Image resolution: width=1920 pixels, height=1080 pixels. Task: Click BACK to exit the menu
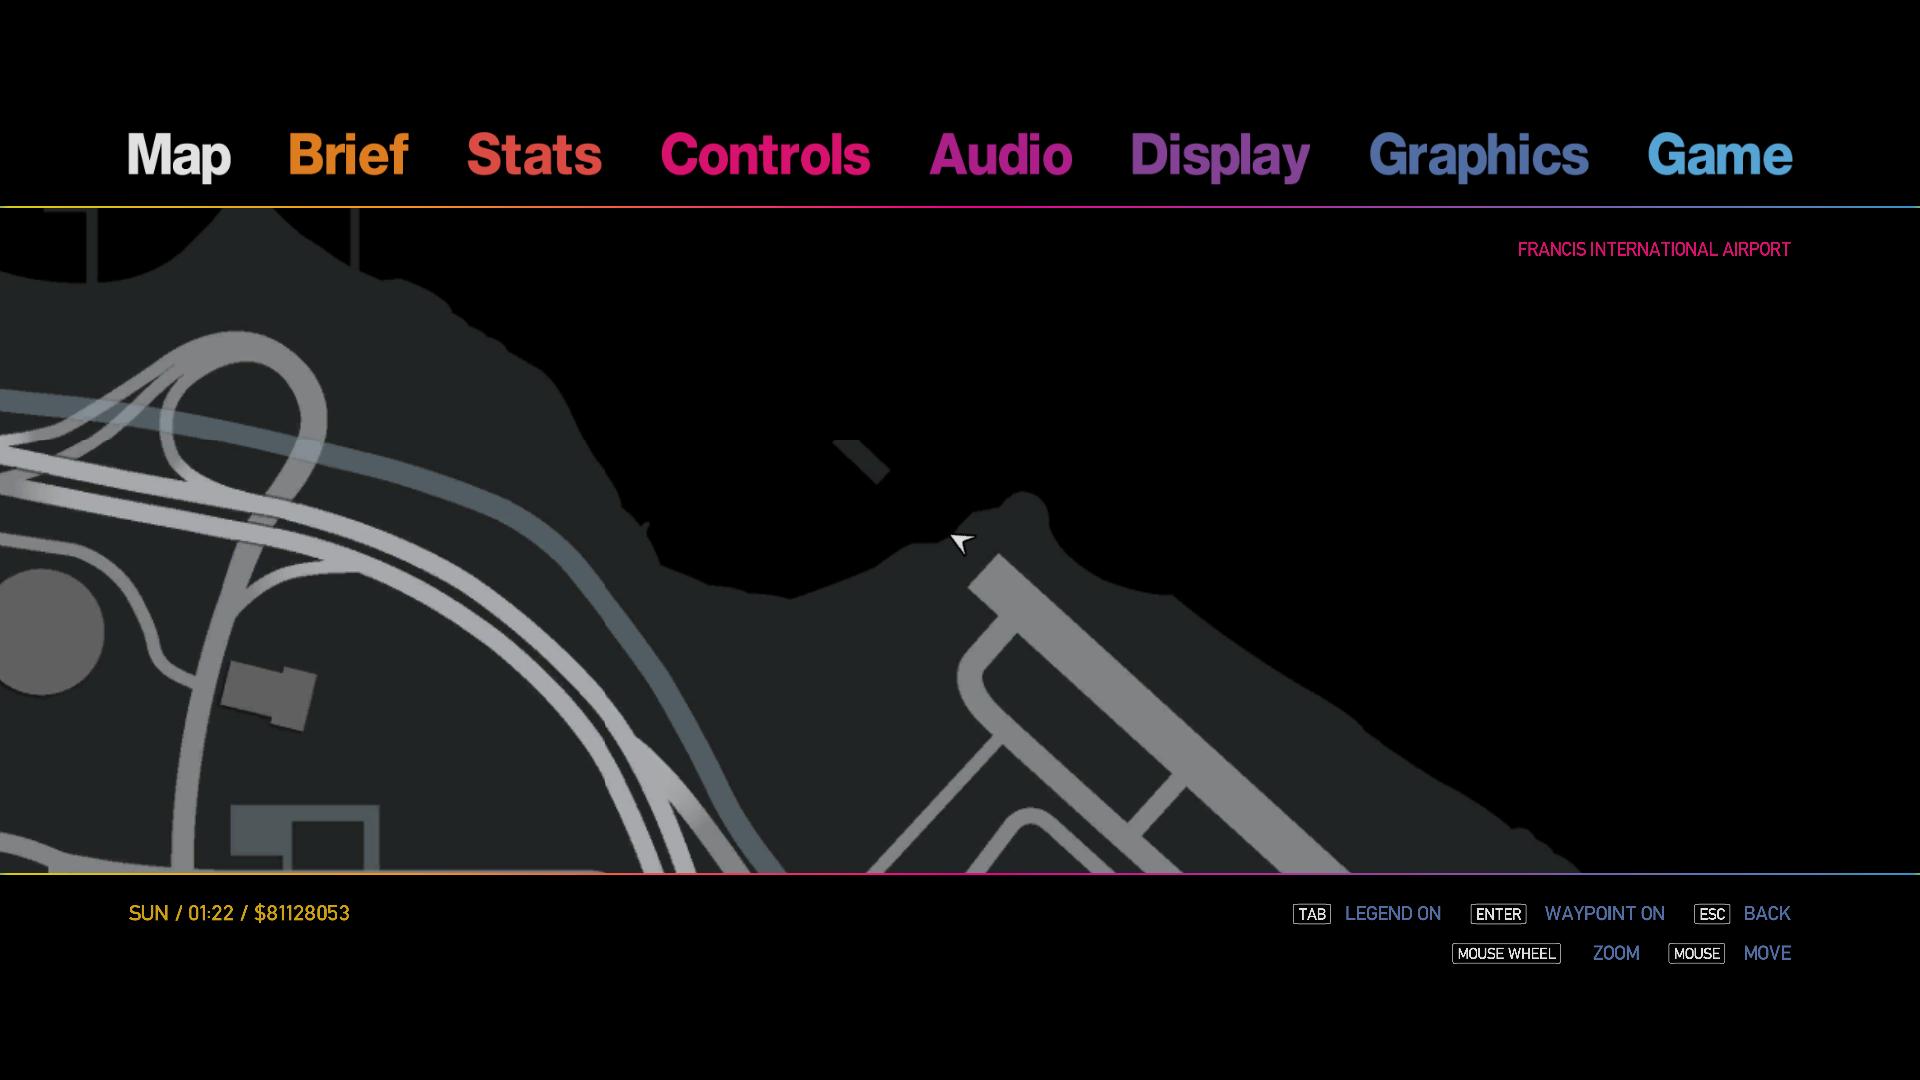[1766, 913]
